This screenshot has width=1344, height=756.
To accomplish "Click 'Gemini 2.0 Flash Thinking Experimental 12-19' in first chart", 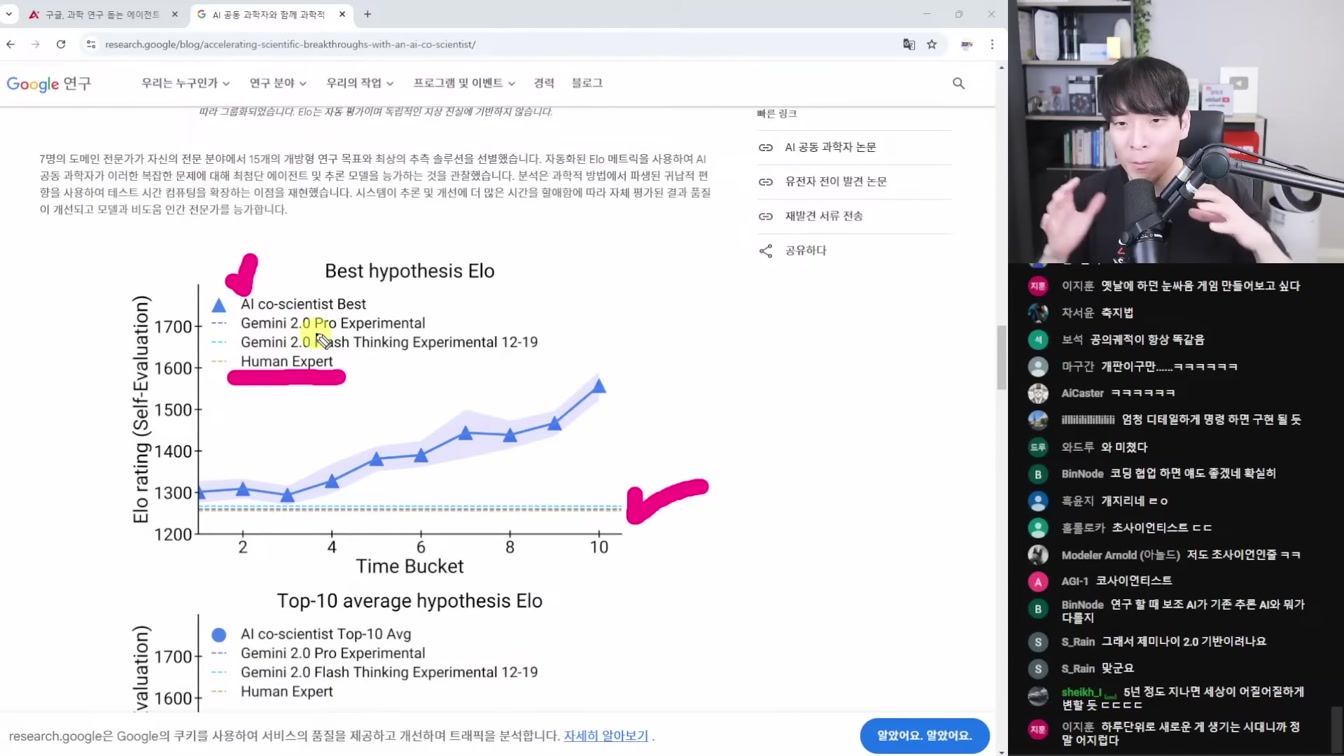I will [x=389, y=342].
